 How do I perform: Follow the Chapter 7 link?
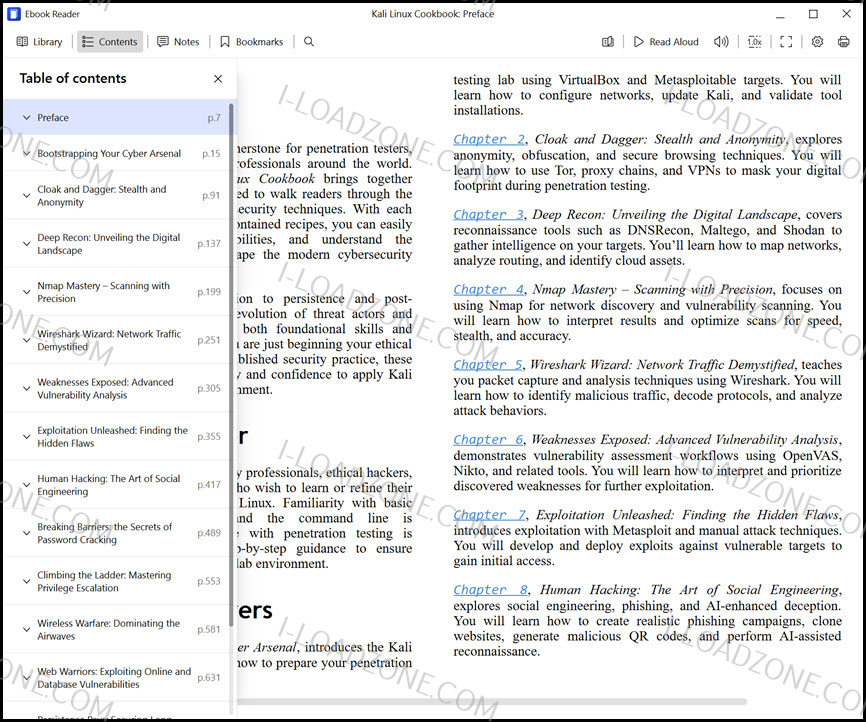pos(490,515)
